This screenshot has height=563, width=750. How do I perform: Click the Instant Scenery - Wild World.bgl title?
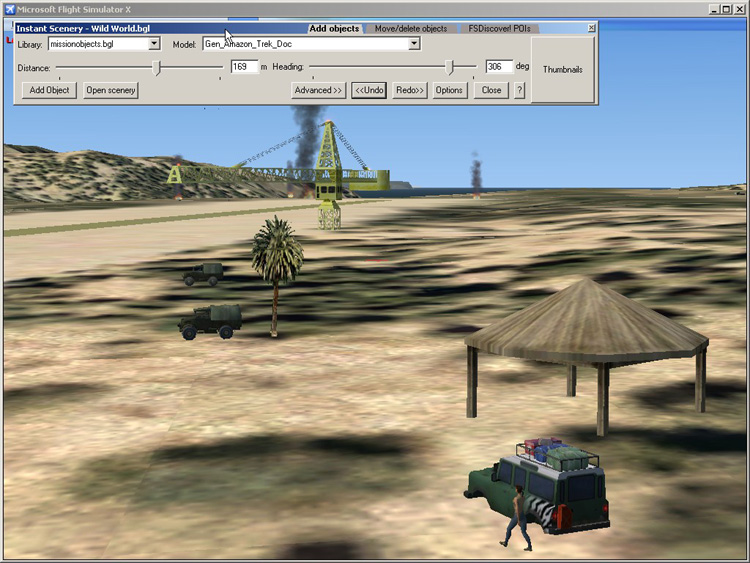tap(83, 29)
